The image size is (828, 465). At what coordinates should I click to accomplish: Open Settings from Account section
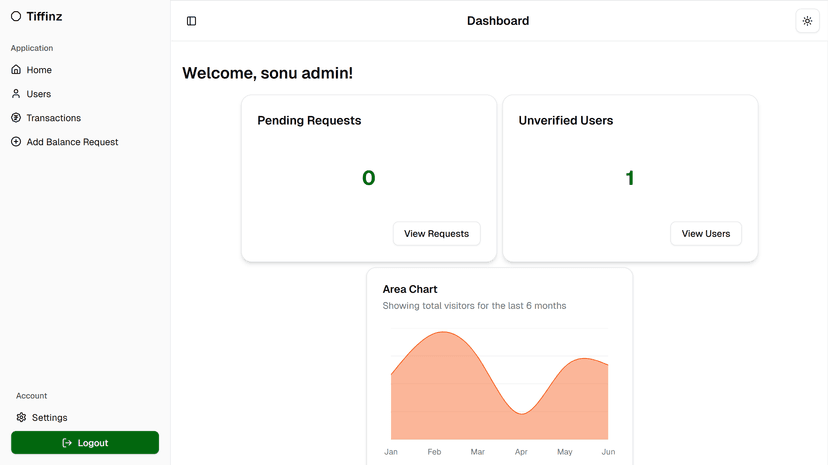click(x=50, y=418)
